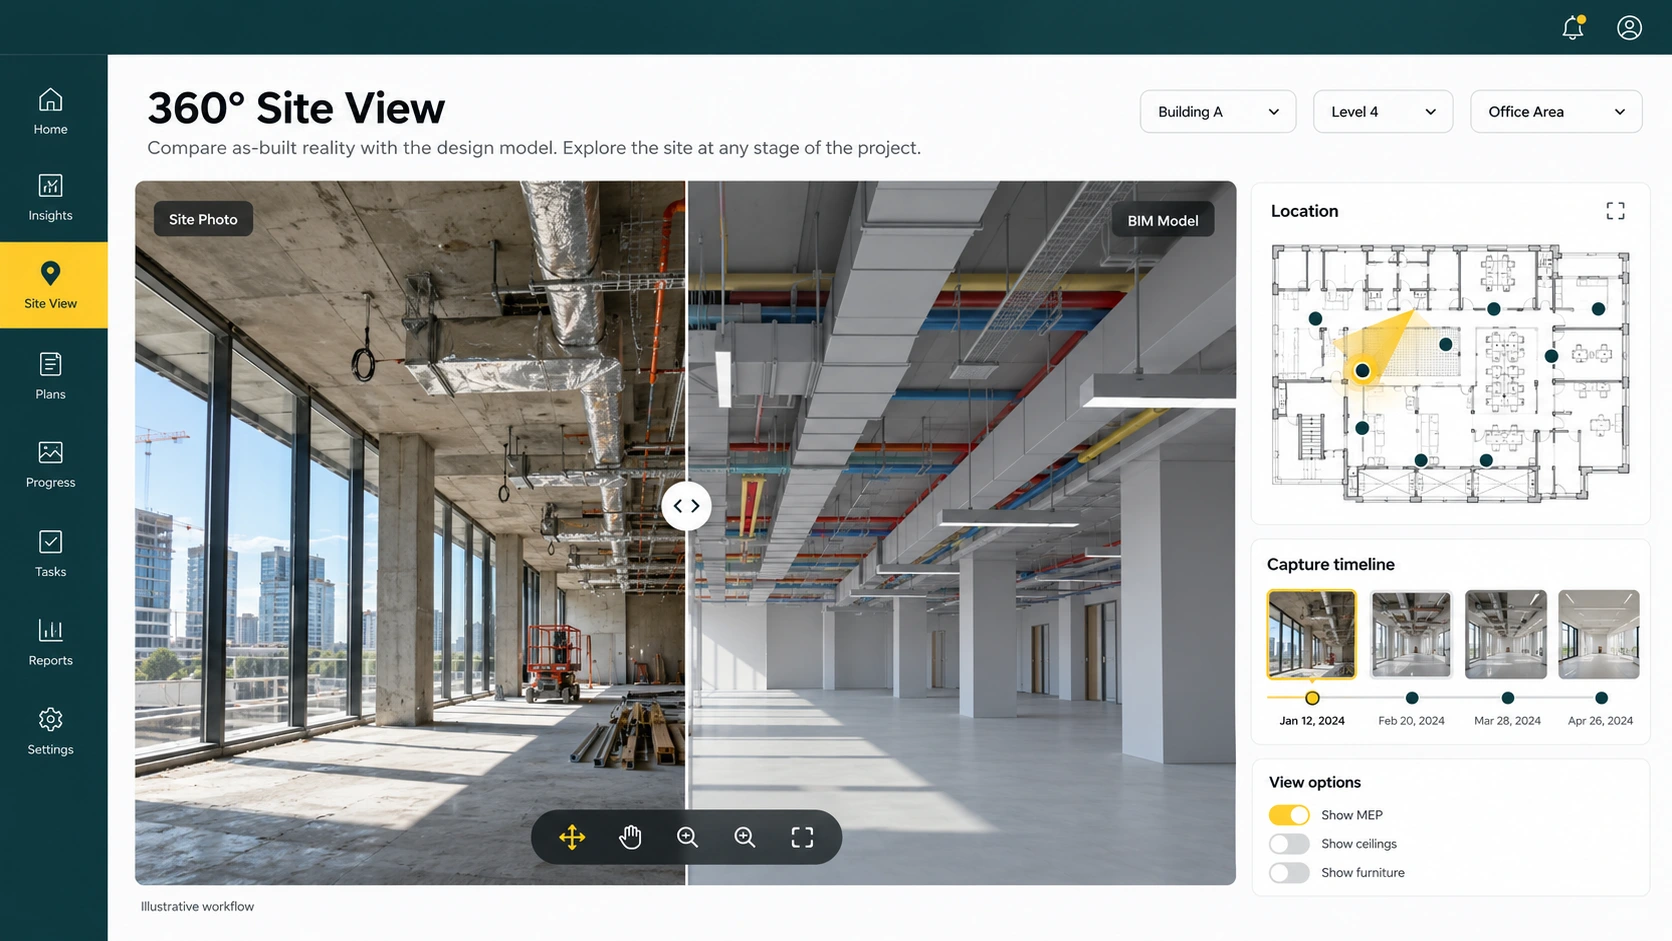Open the user profile icon

point(1629,27)
